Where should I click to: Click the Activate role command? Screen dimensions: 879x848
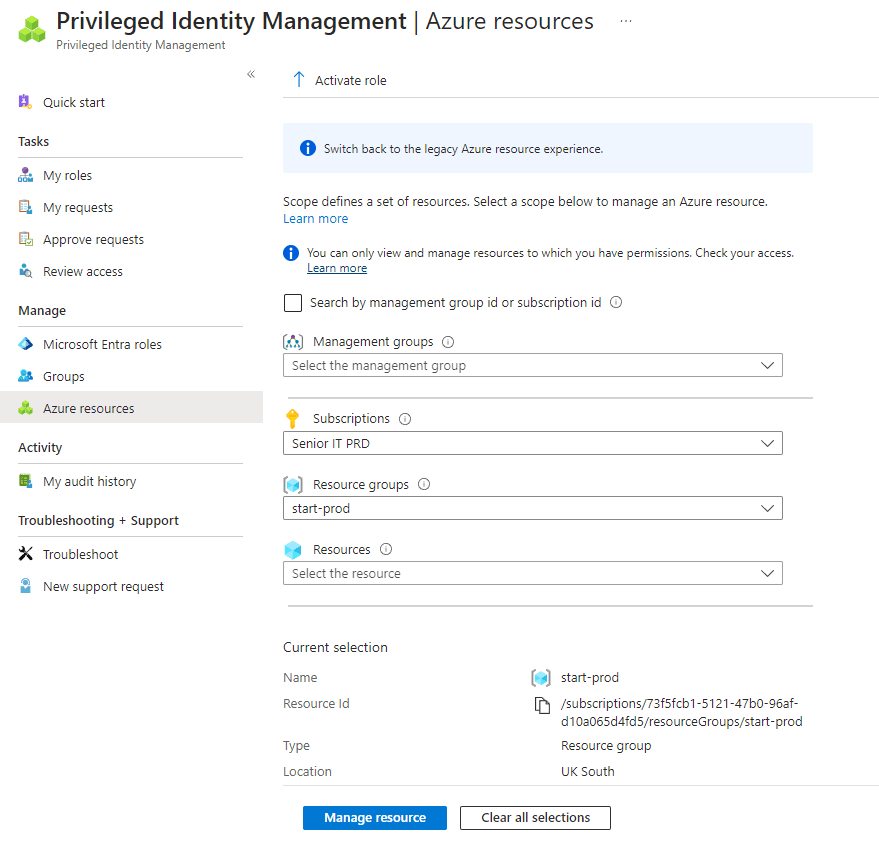pyautogui.click(x=340, y=80)
